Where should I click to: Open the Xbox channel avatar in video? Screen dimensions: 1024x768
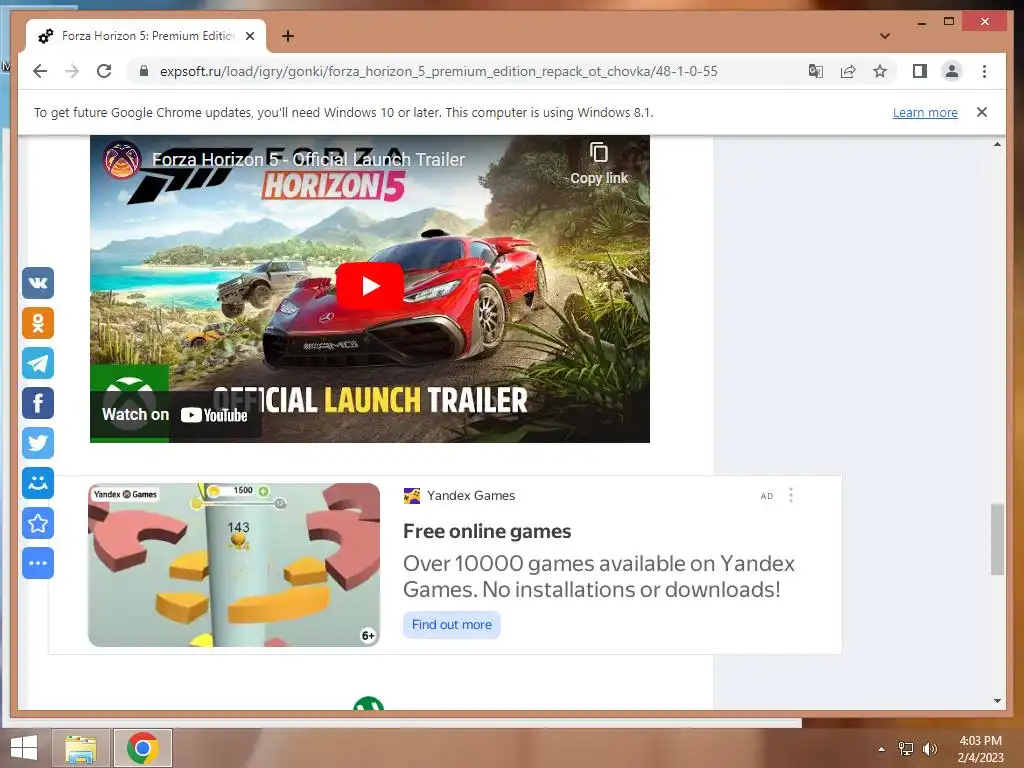pos(122,159)
